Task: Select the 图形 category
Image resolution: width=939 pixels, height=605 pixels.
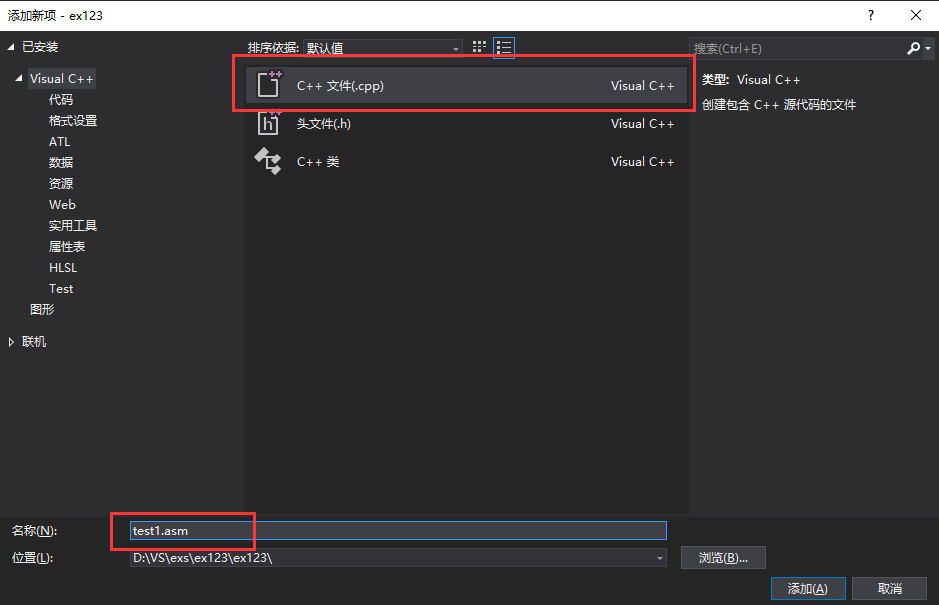Action: 42,309
